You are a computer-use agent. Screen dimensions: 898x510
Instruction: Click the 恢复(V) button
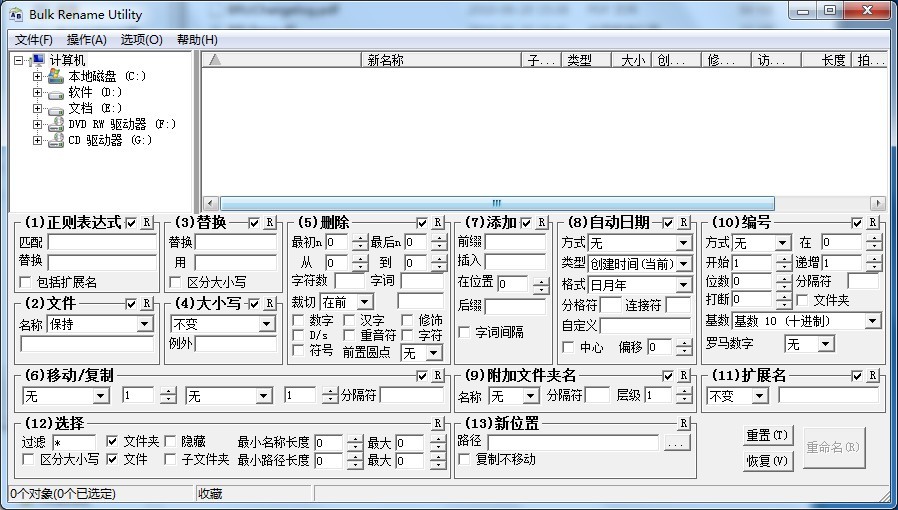767,462
